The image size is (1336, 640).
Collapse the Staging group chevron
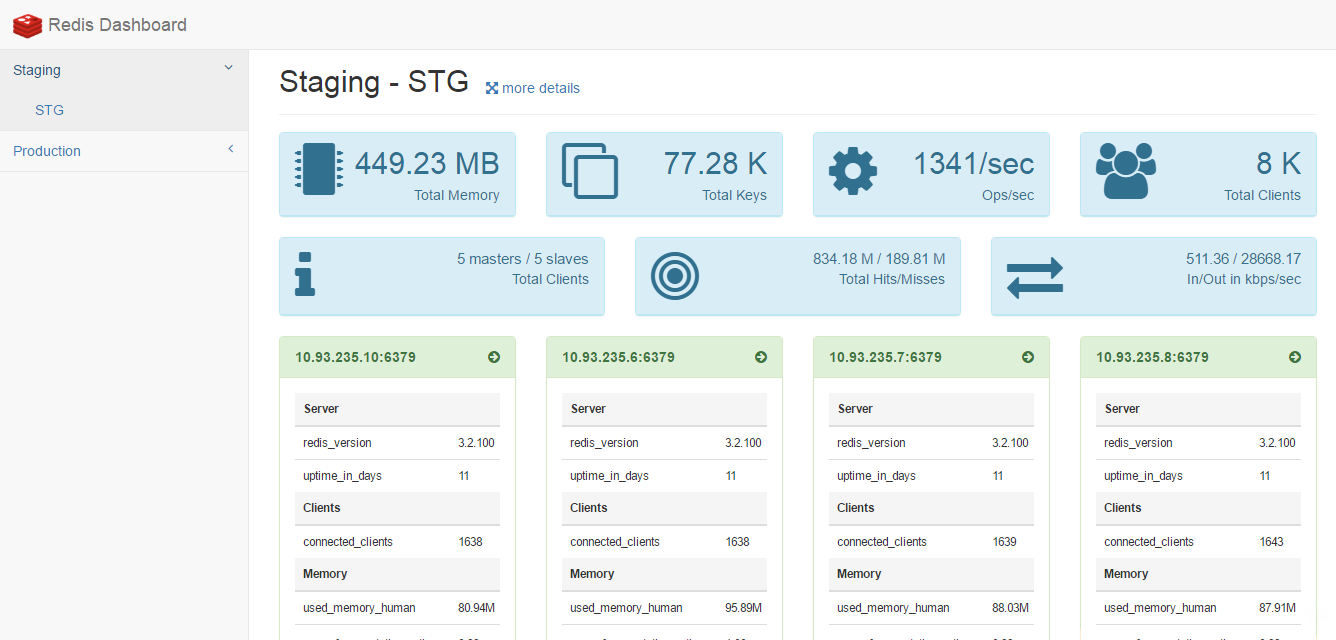[229, 68]
